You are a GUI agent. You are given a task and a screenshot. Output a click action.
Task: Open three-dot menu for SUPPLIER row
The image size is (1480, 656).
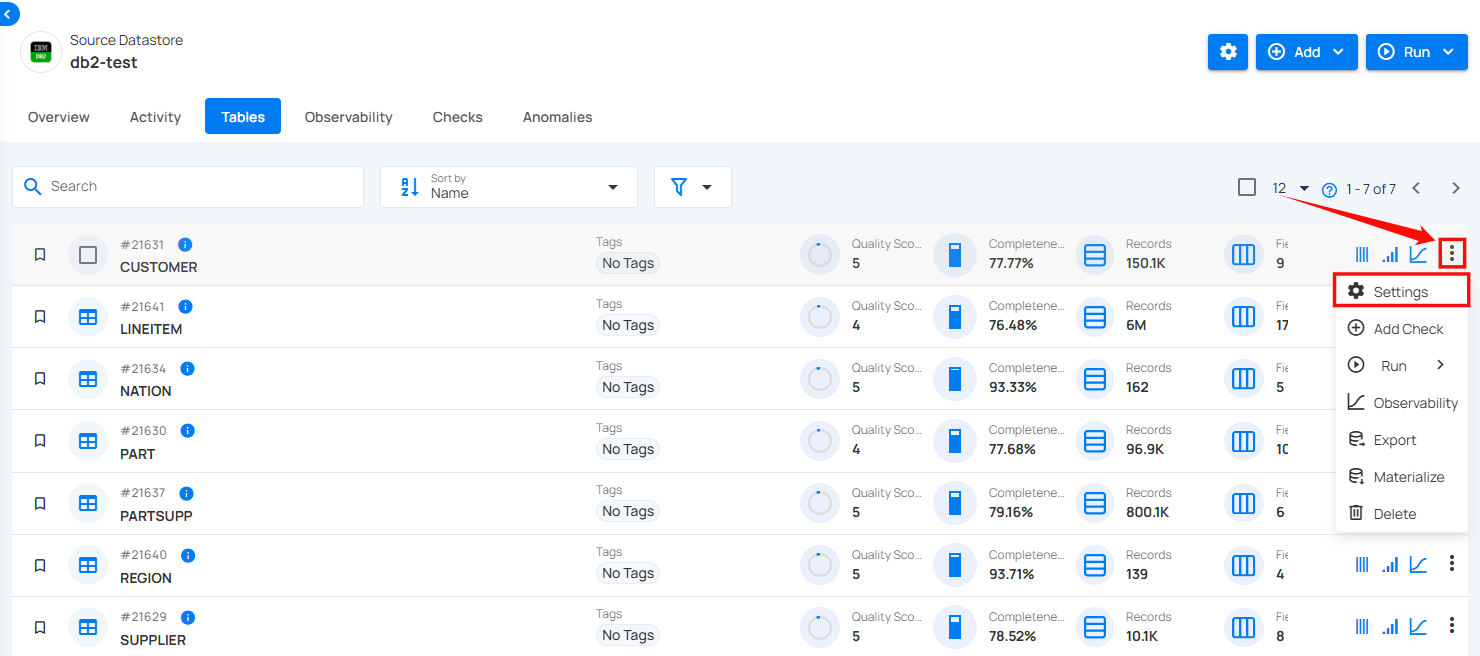[x=1451, y=626]
